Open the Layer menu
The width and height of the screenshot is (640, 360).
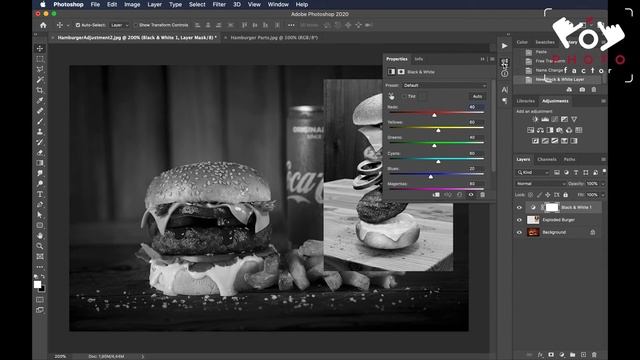(x=154, y=4)
